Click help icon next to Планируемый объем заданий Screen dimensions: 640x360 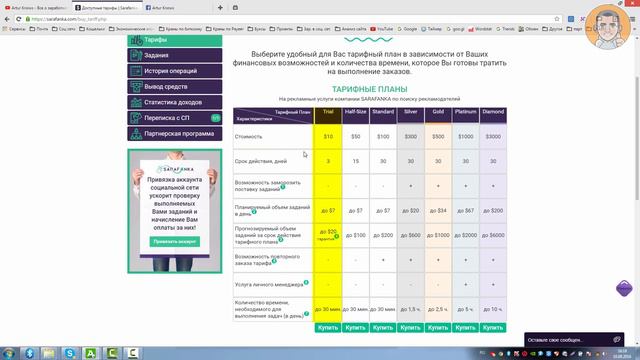(x=254, y=211)
